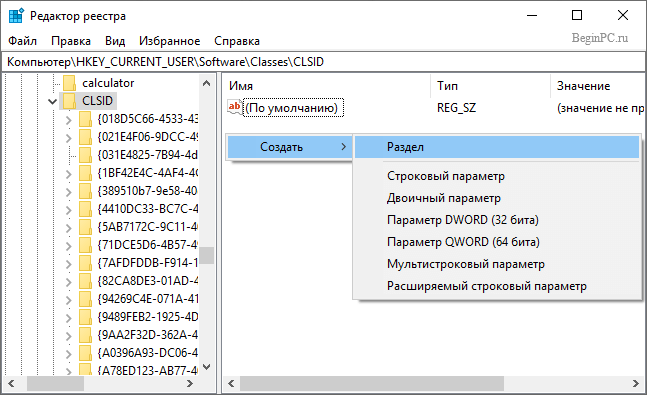Choose Раздел in the submenu
The width and height of the screenshot is (647, 395).
[497, 147]
